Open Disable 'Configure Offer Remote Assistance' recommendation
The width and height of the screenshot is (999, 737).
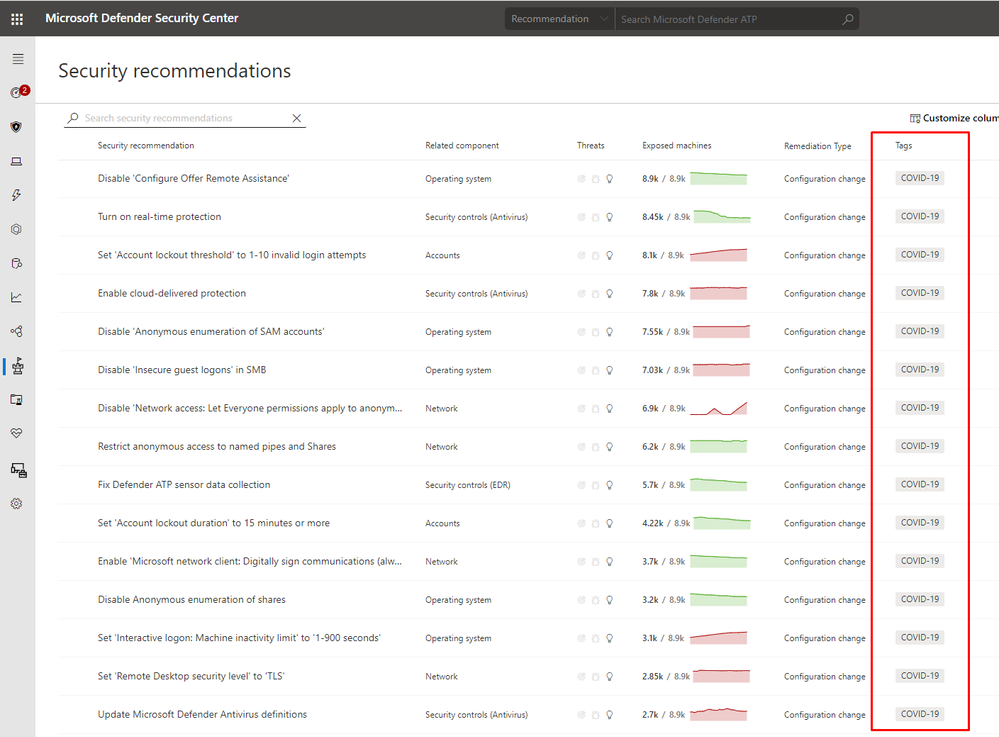click(193, 178)
